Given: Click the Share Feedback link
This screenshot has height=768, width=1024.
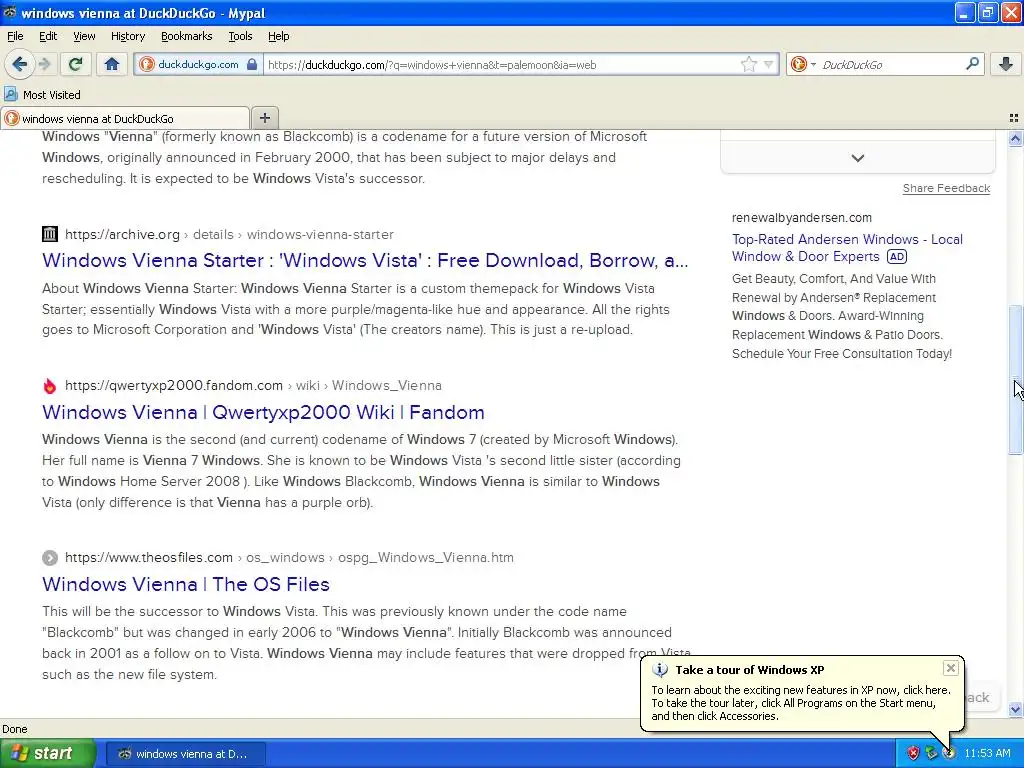Looking at the screenshot, I should click(x=946, y=188).
